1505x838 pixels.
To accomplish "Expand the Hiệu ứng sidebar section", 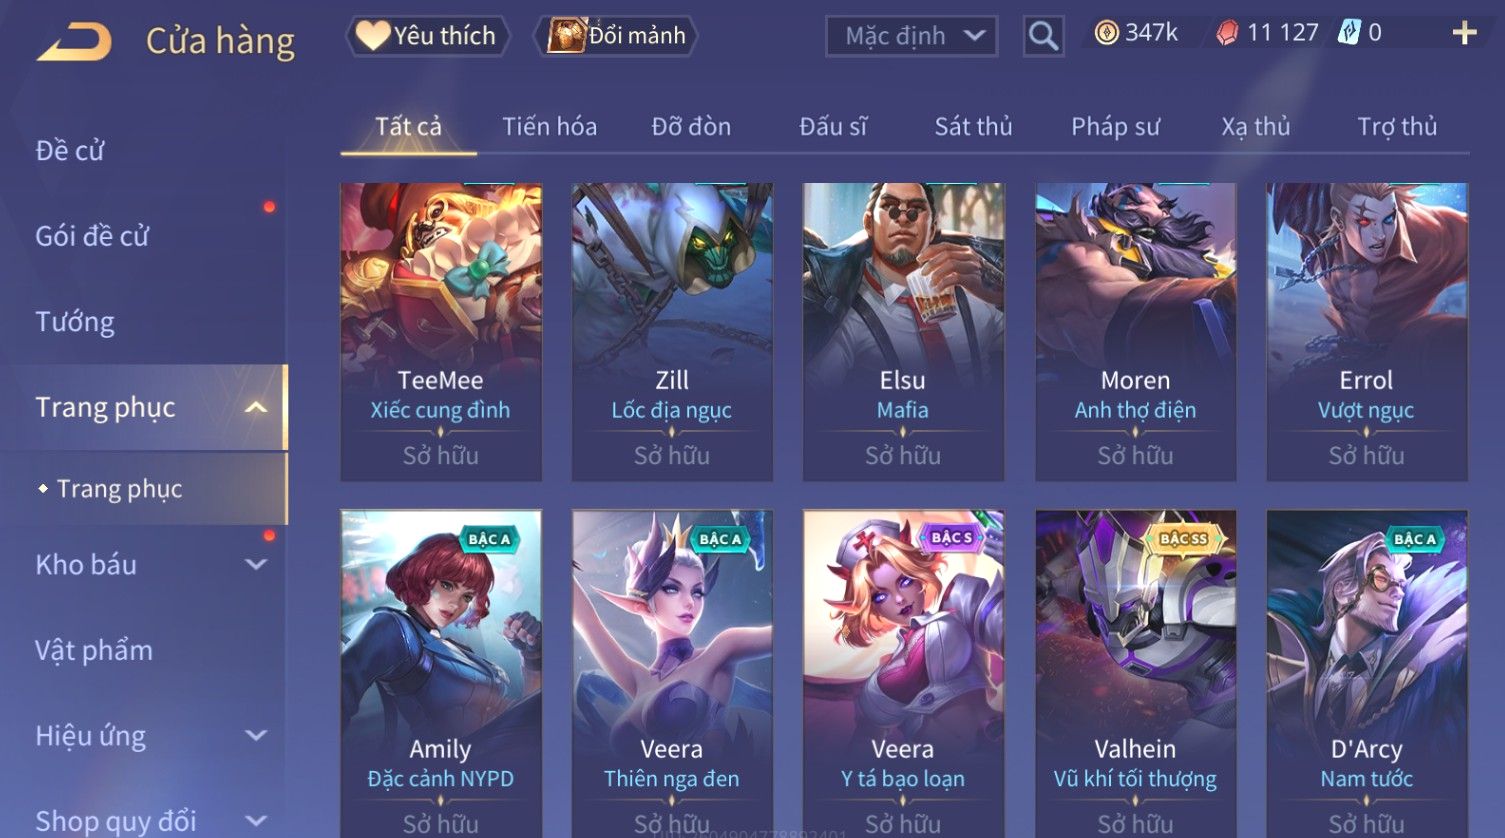I will tap(256, 735).
